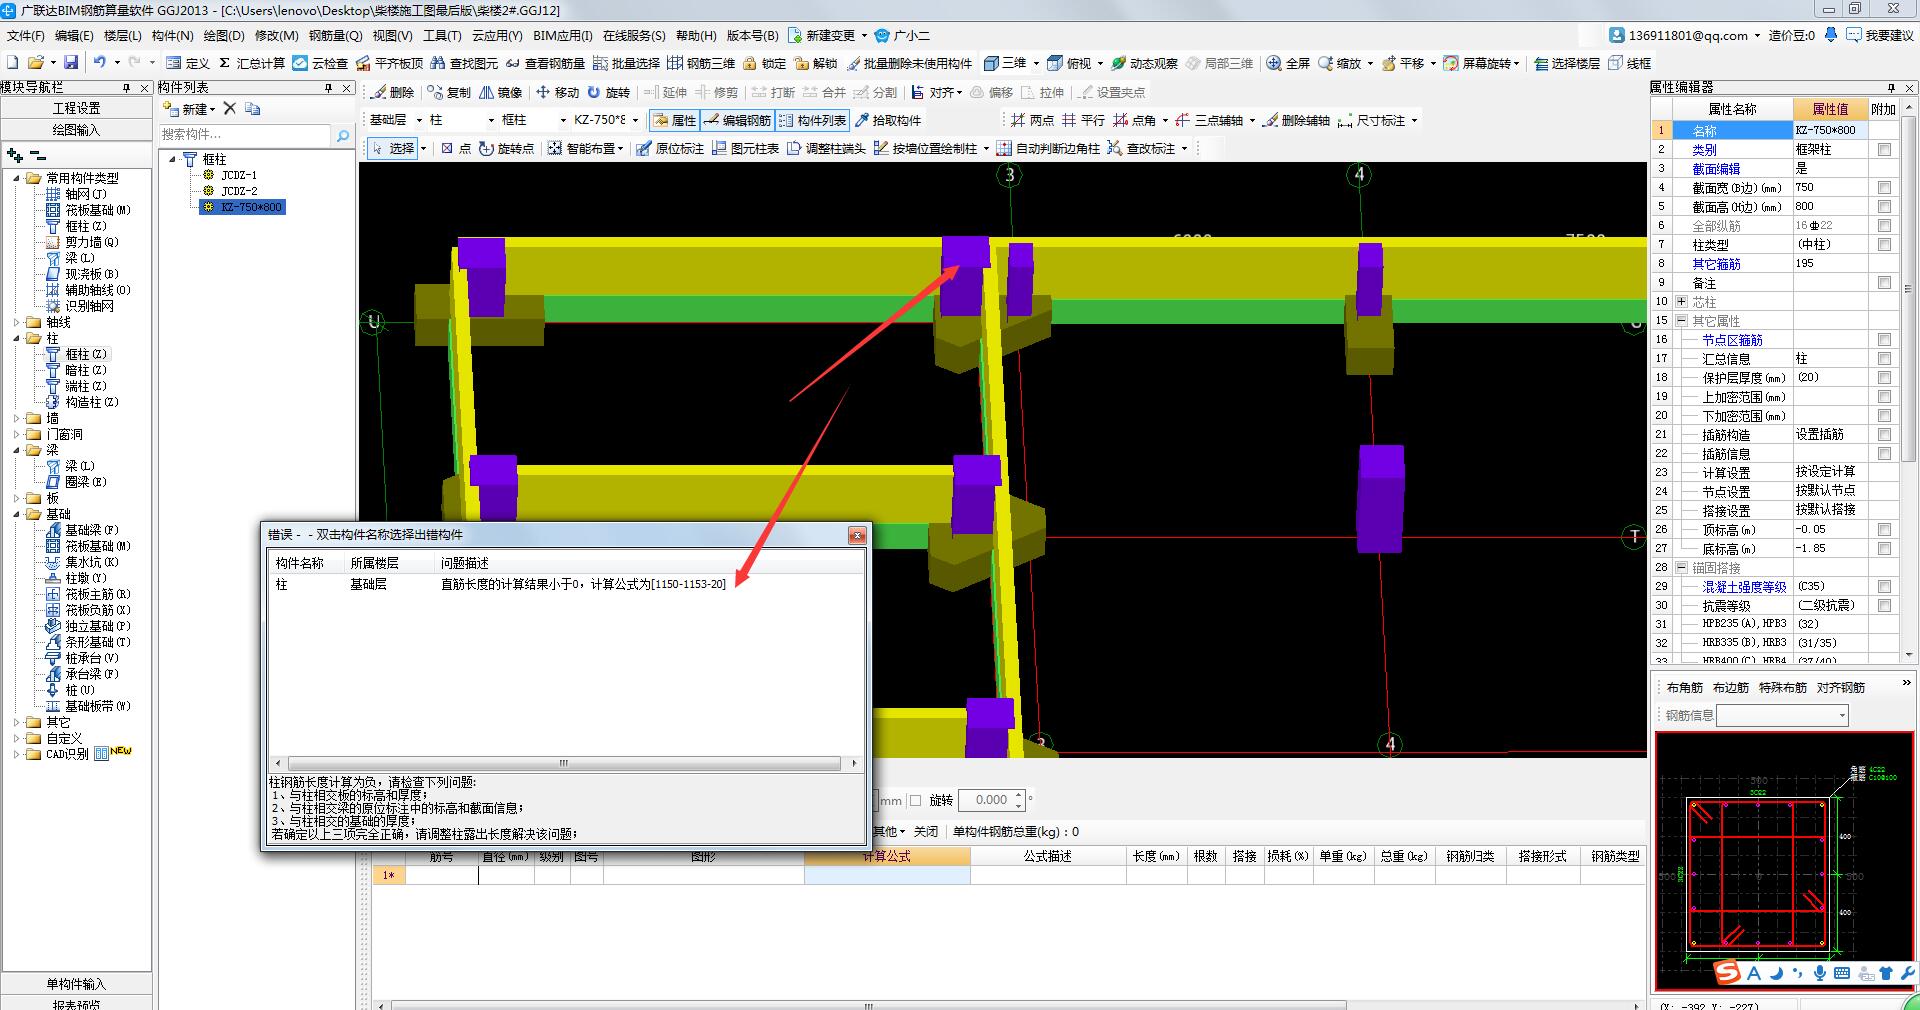Viewport: 1920px width, 1010px height.
Task: Check 附加 box for 柱类型 row
Action: tap(1884, 244)
